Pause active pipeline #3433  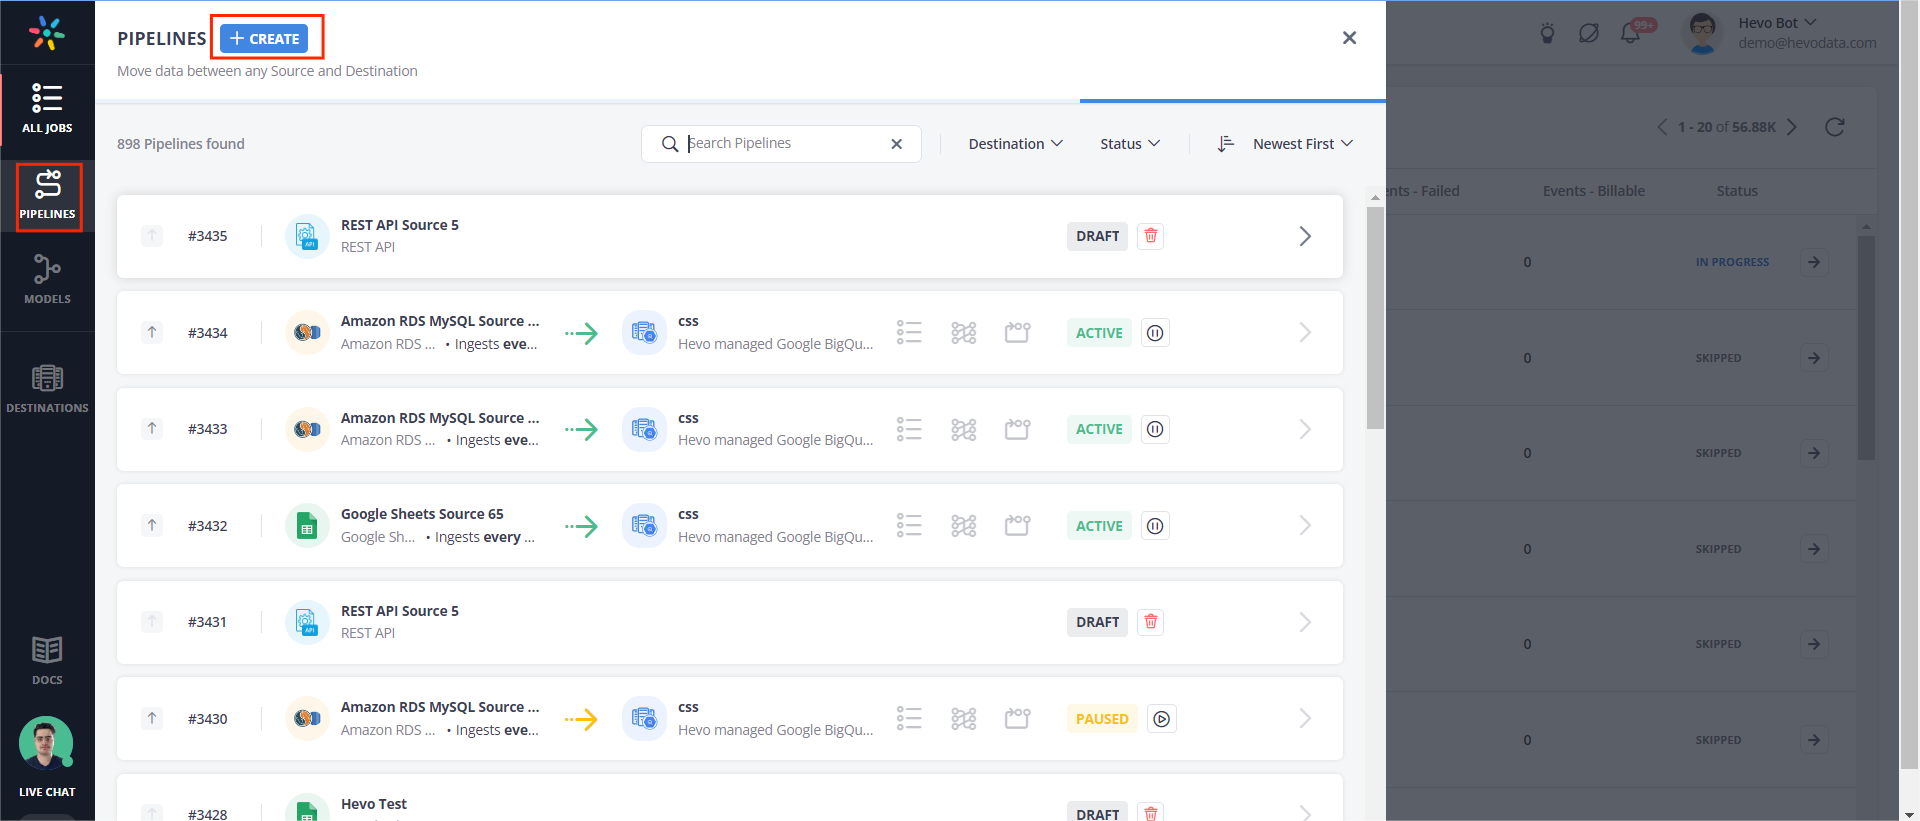click(x=1155, y=429)
